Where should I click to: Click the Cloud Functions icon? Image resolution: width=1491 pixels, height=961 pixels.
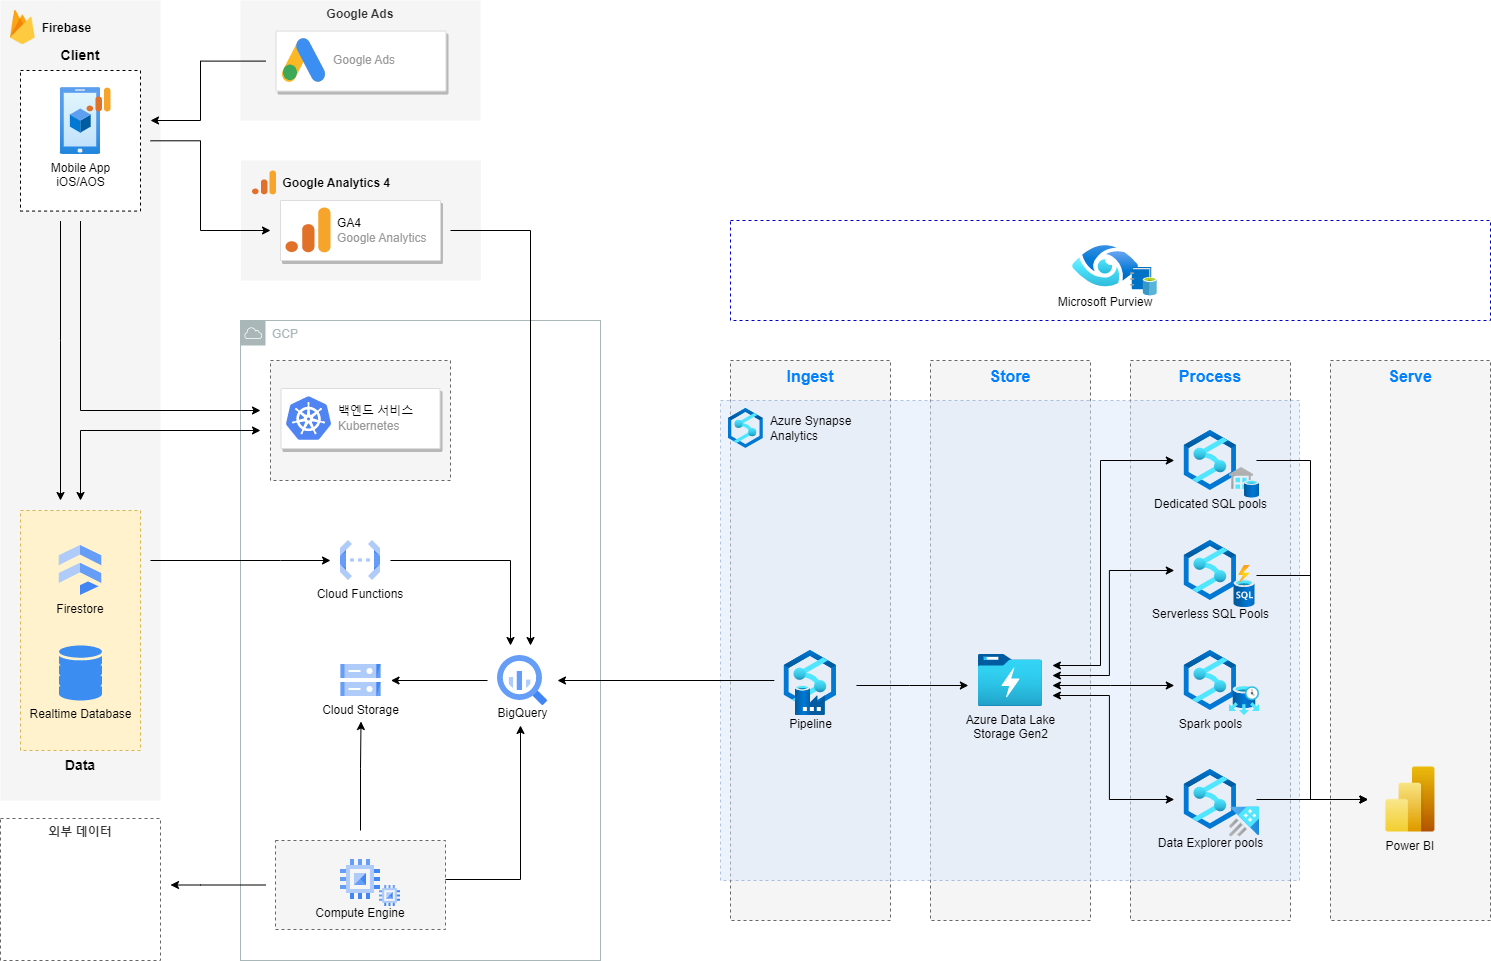click(x=360, y=560)
